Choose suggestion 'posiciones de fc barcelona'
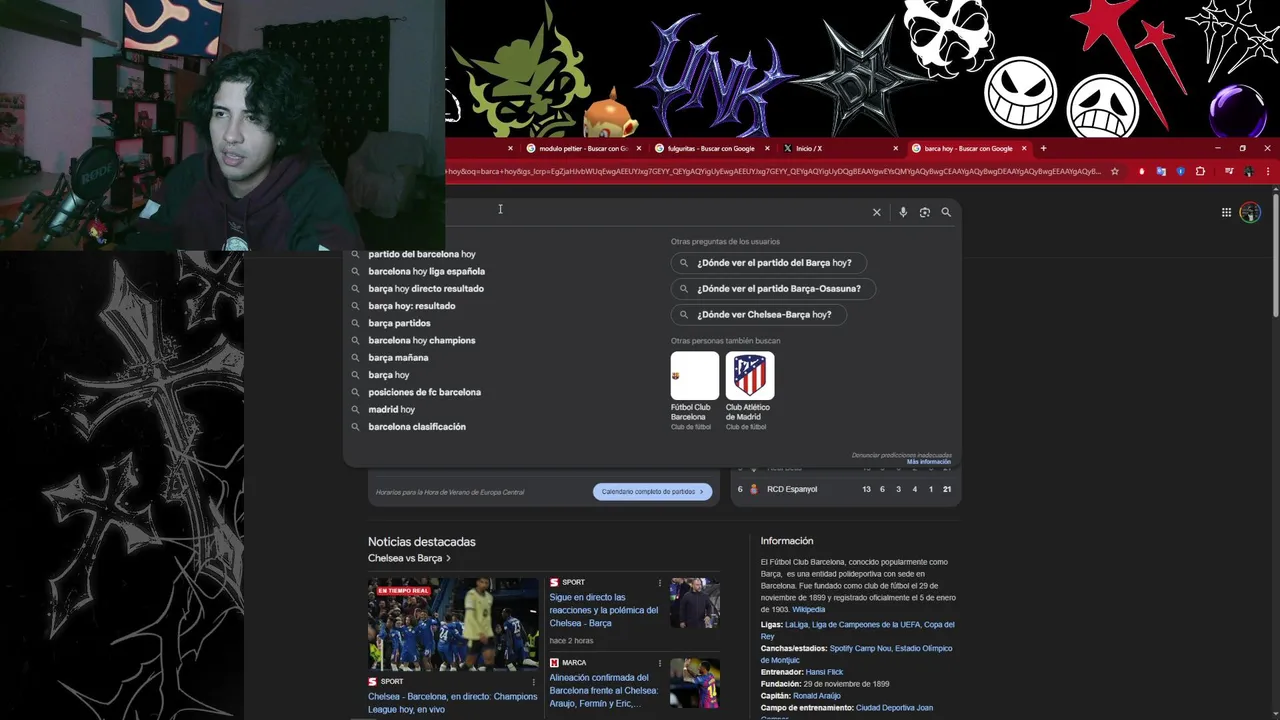Viewport: 1280px width, 720px height. tap(424, 392)
